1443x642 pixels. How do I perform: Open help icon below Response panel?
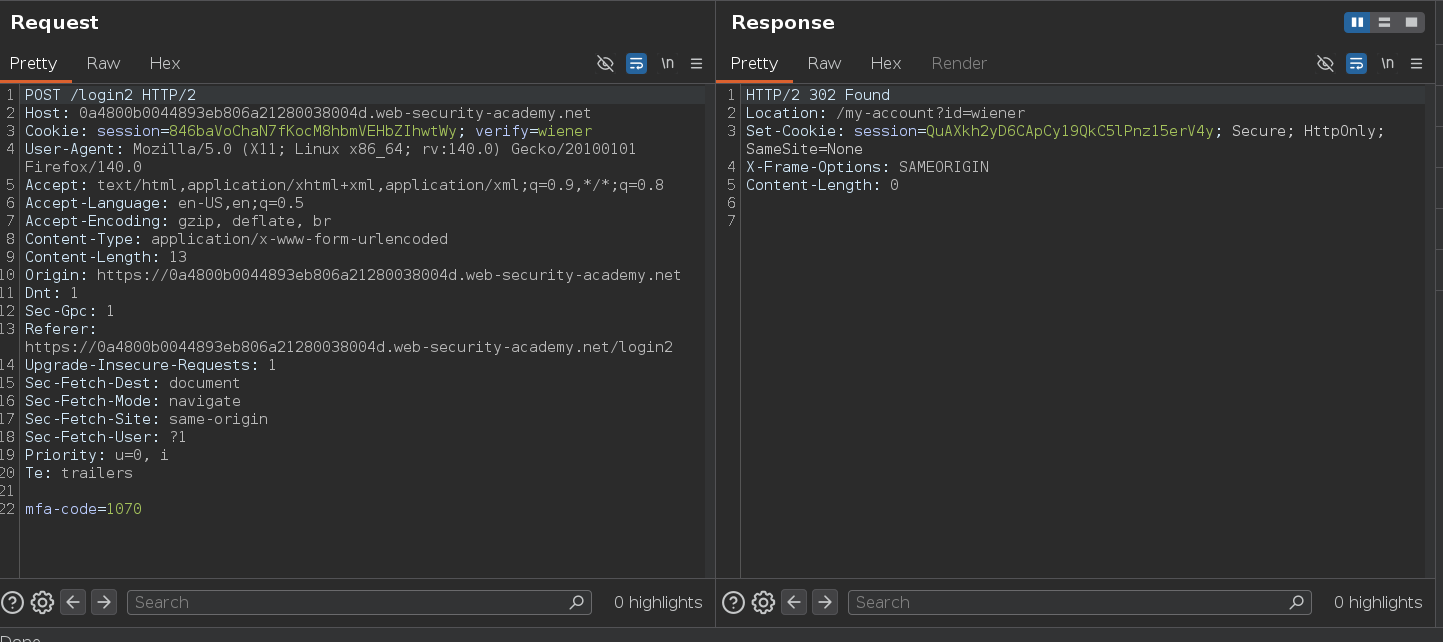733,602
